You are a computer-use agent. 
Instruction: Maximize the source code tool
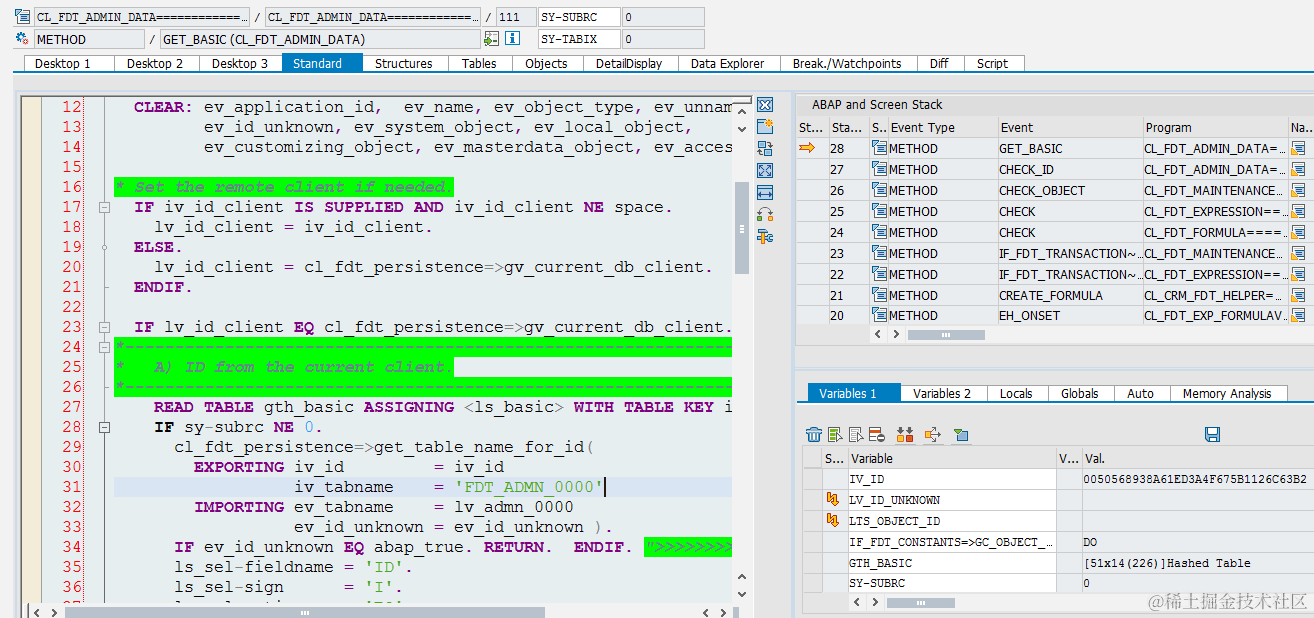point(765,171)
